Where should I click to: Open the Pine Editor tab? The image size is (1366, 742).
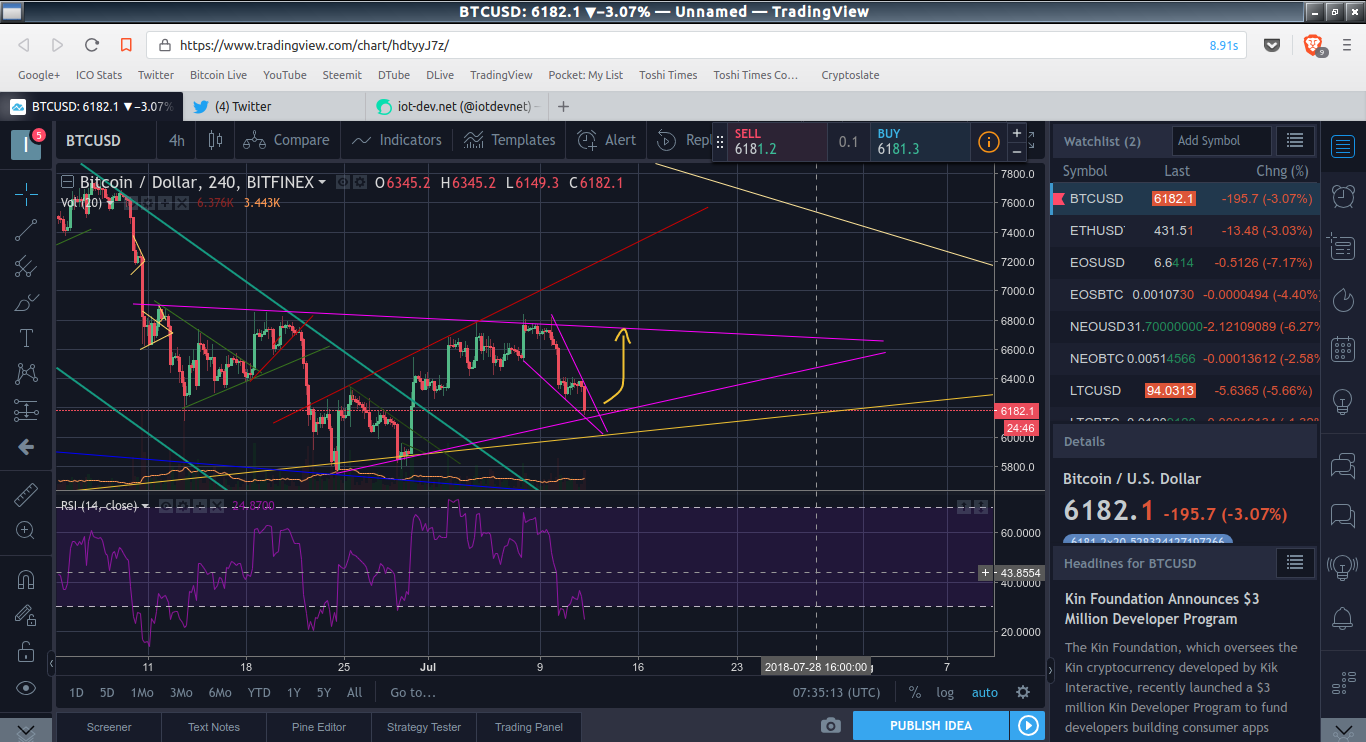(319, 727)
